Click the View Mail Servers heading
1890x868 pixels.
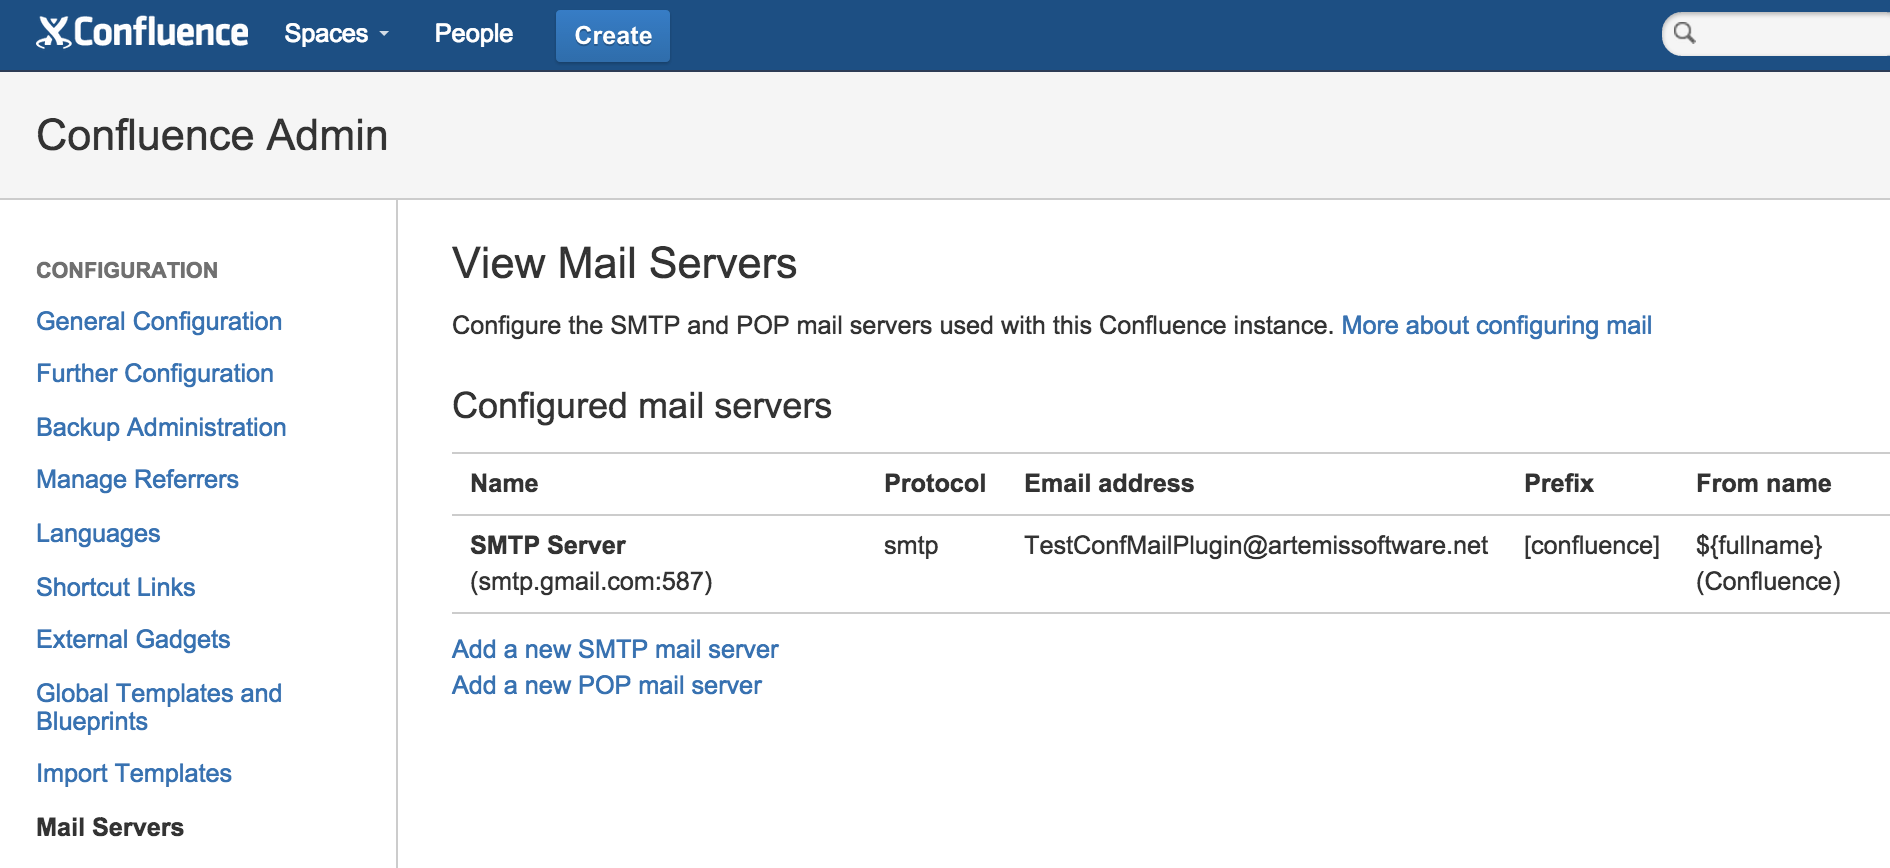tap(624, 263)
